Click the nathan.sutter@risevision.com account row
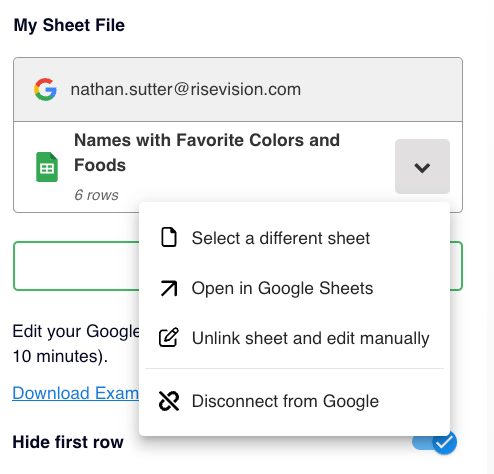Screen dimensions: 494x474 (x=238, y=90)
